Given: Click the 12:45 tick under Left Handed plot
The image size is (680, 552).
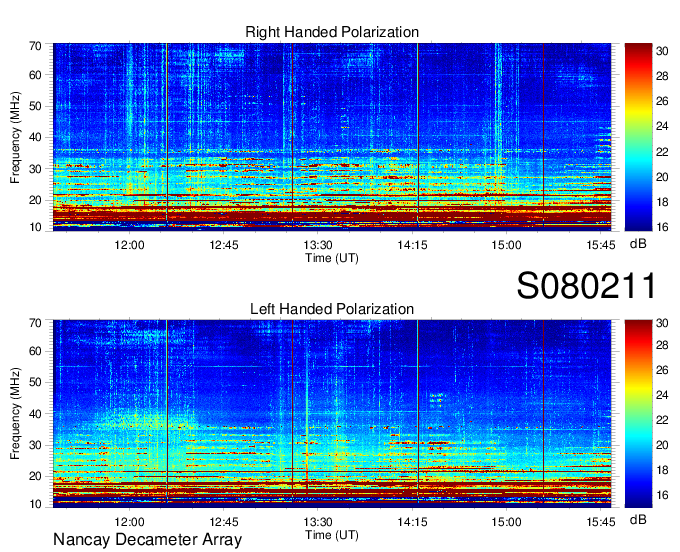Looking at the screenshot, I should coord(224,522).
